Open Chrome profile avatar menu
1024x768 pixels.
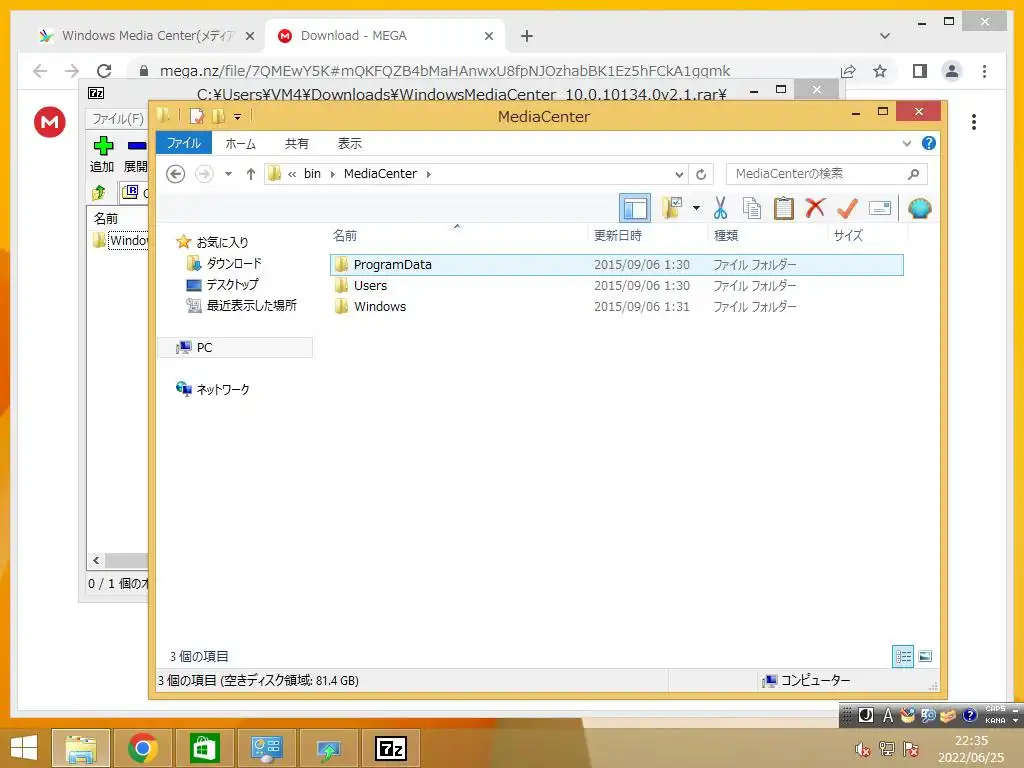pyautogui.click(x=952, y=71)
